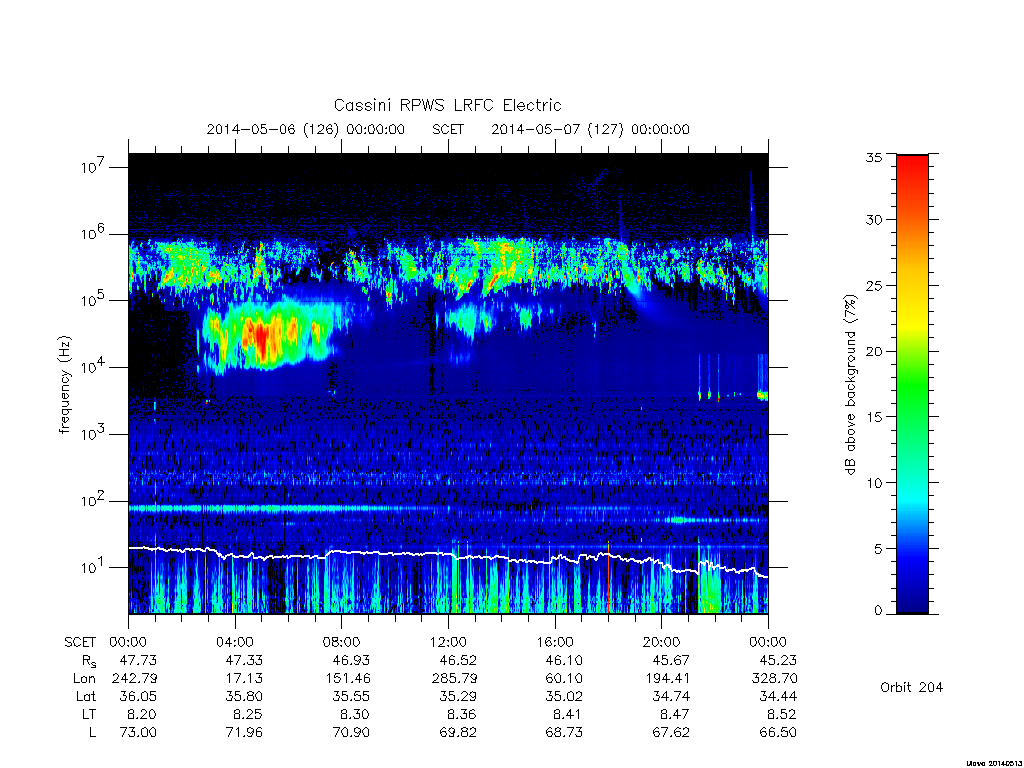
Task: Click Lat value '36.05'
Action: 138,696
